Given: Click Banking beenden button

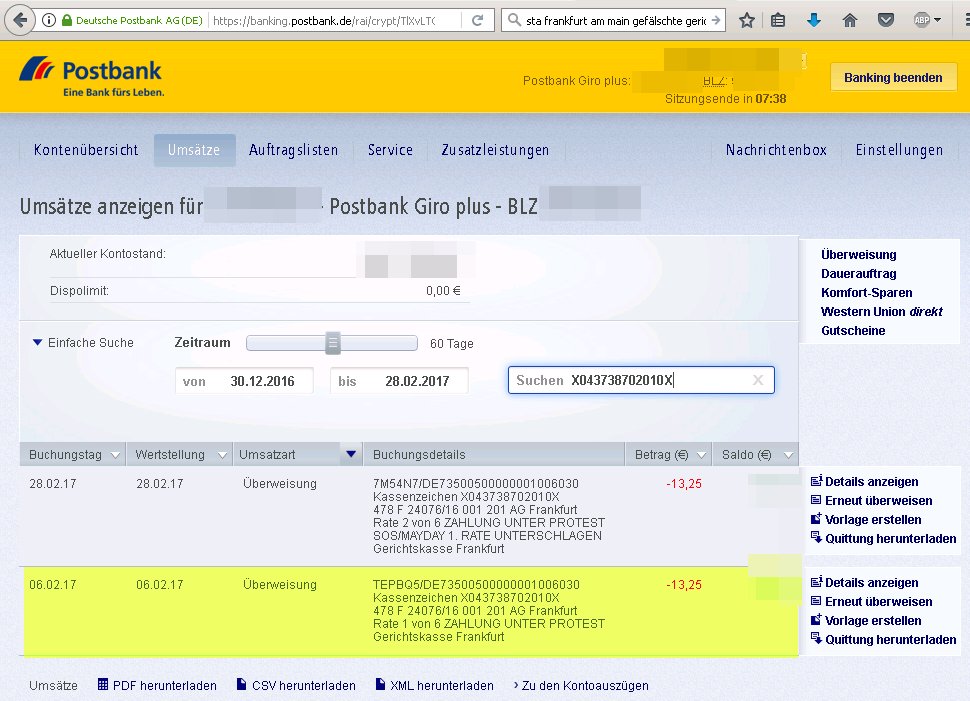Looking at the screenshot, I should click(x=893, y=77).
